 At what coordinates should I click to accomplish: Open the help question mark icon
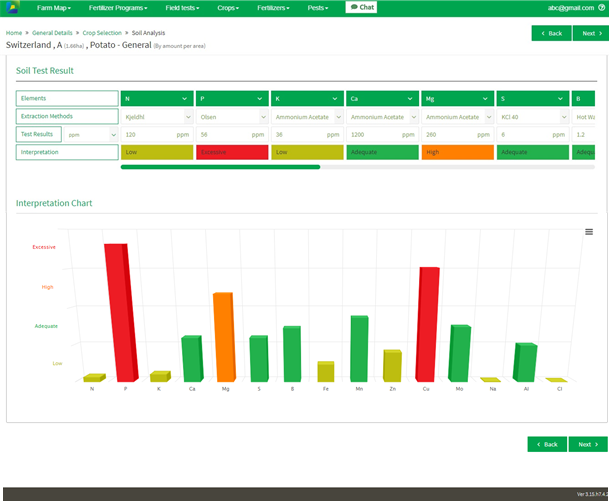[x=602, y=7]
